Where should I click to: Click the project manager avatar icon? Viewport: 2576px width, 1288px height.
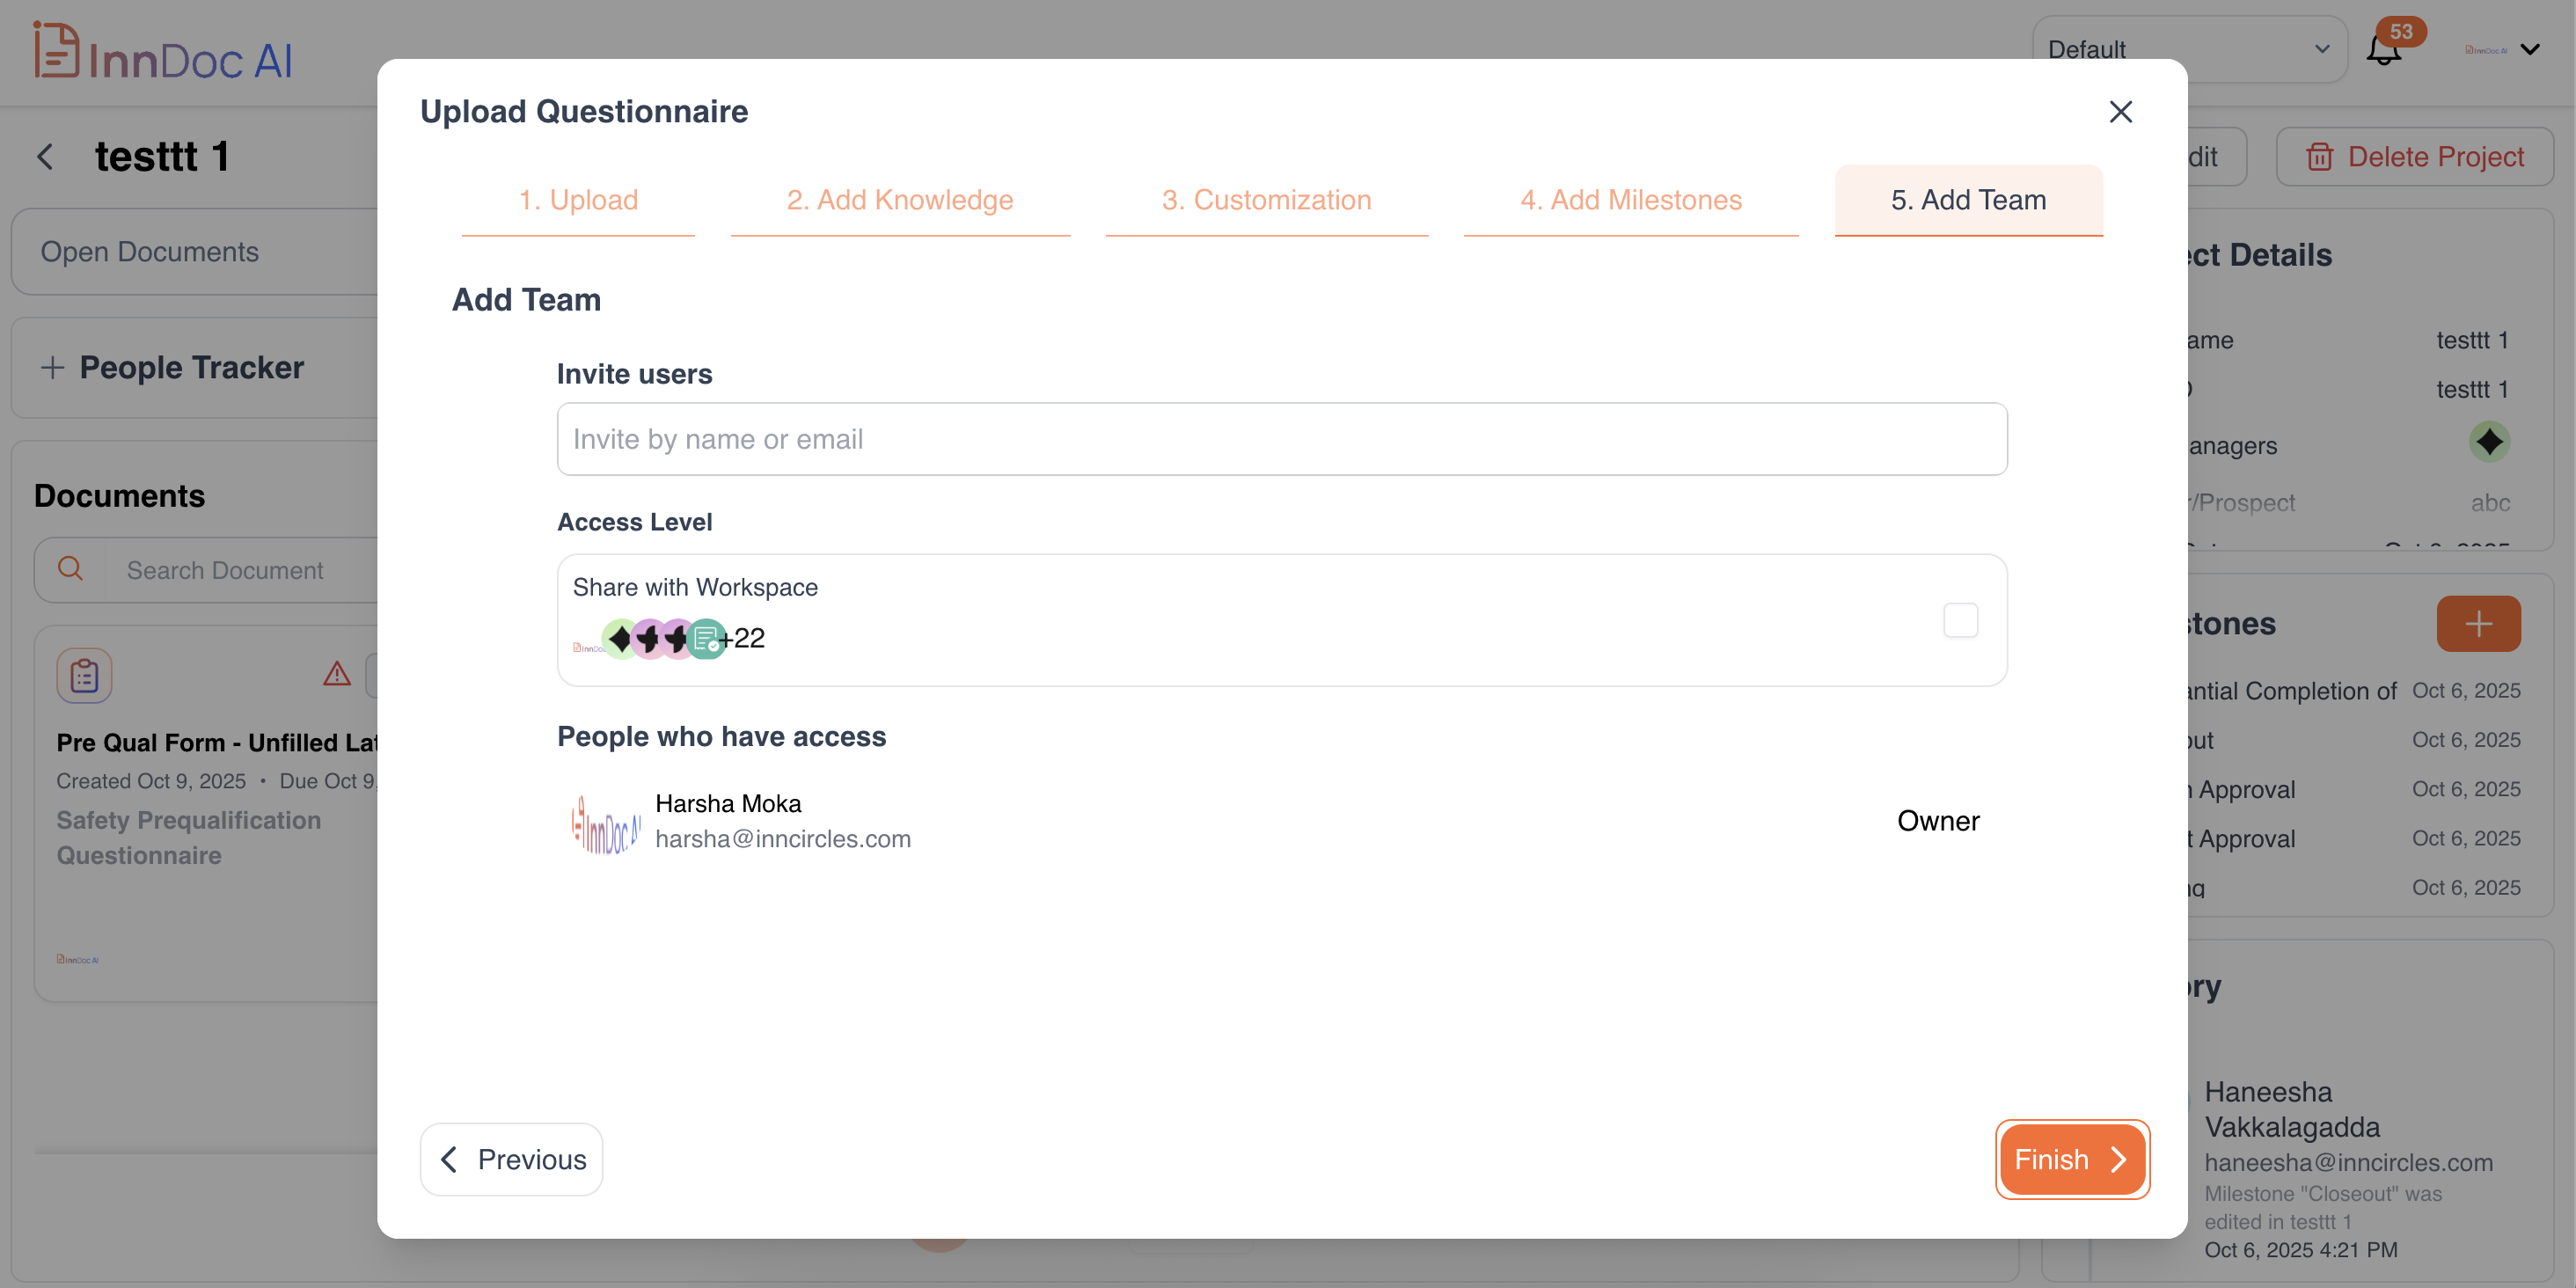pyautogui.click(x=2488, y=442)
